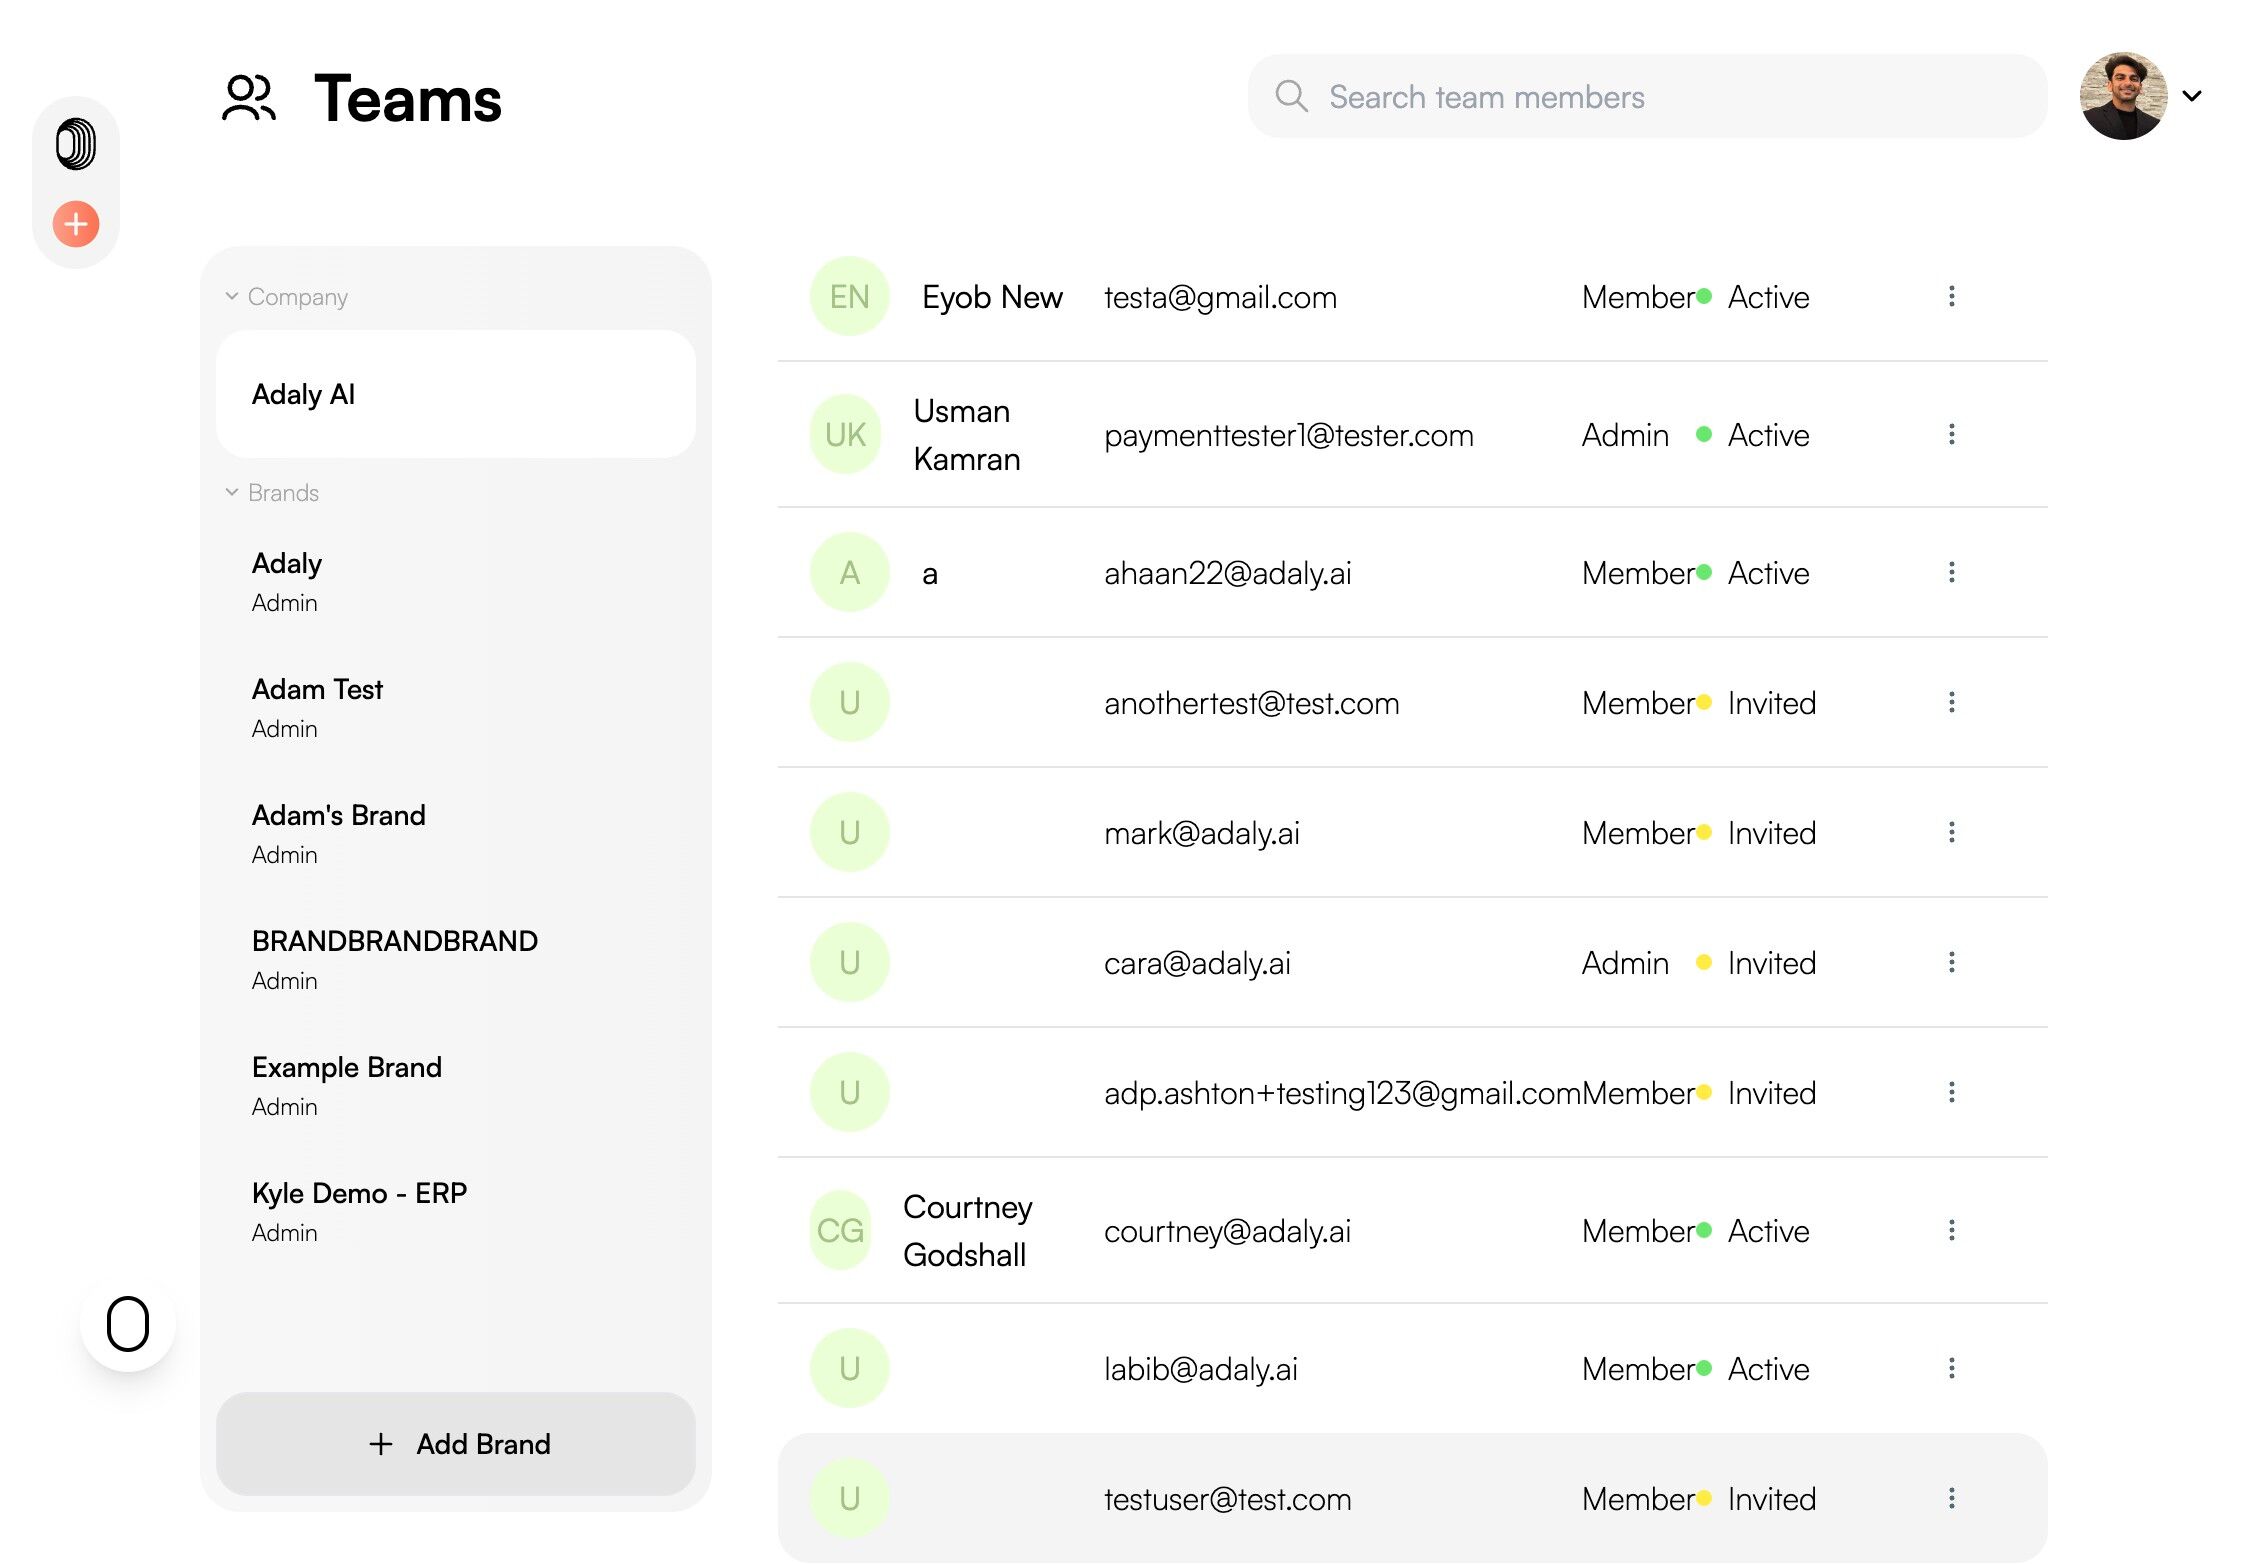2248x1564 pixels.
Task: Click the Adaly logo icon in left rail
Action: [x=76, y=144]
